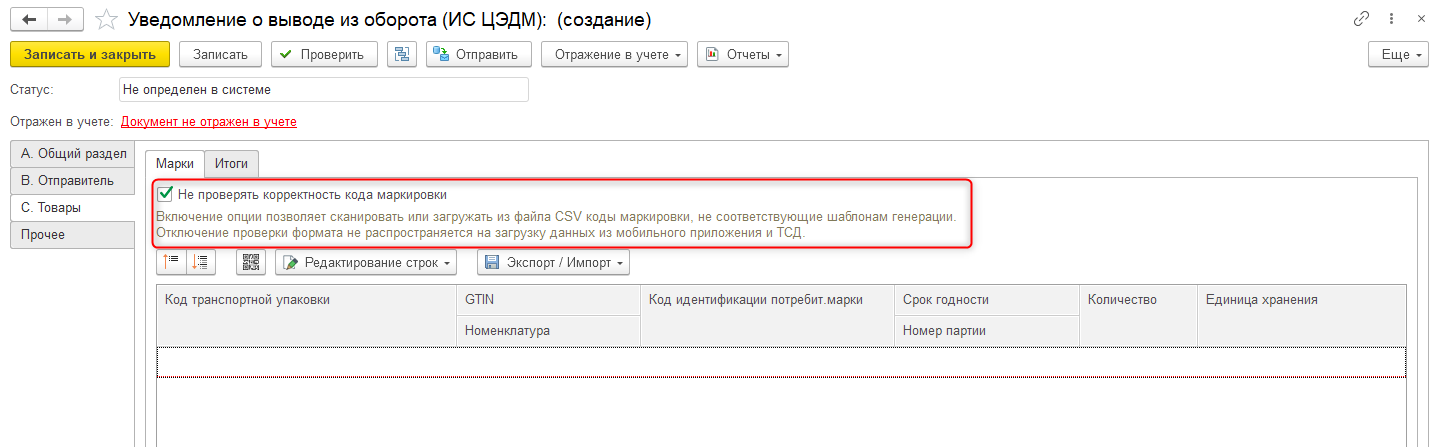The image size is (1444, 447).
Task: Switch to the Итоги tab
Action: pos(232,164)
